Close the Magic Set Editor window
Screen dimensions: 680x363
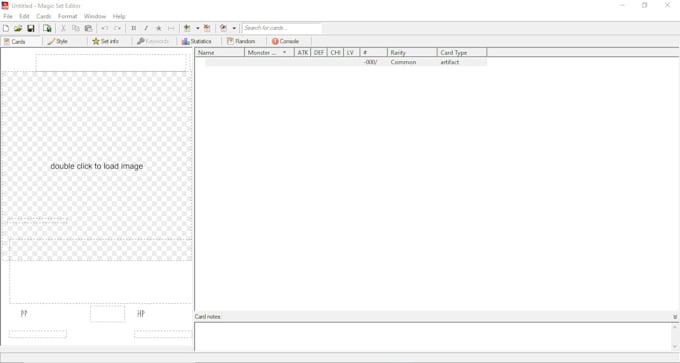coord(667,6)
